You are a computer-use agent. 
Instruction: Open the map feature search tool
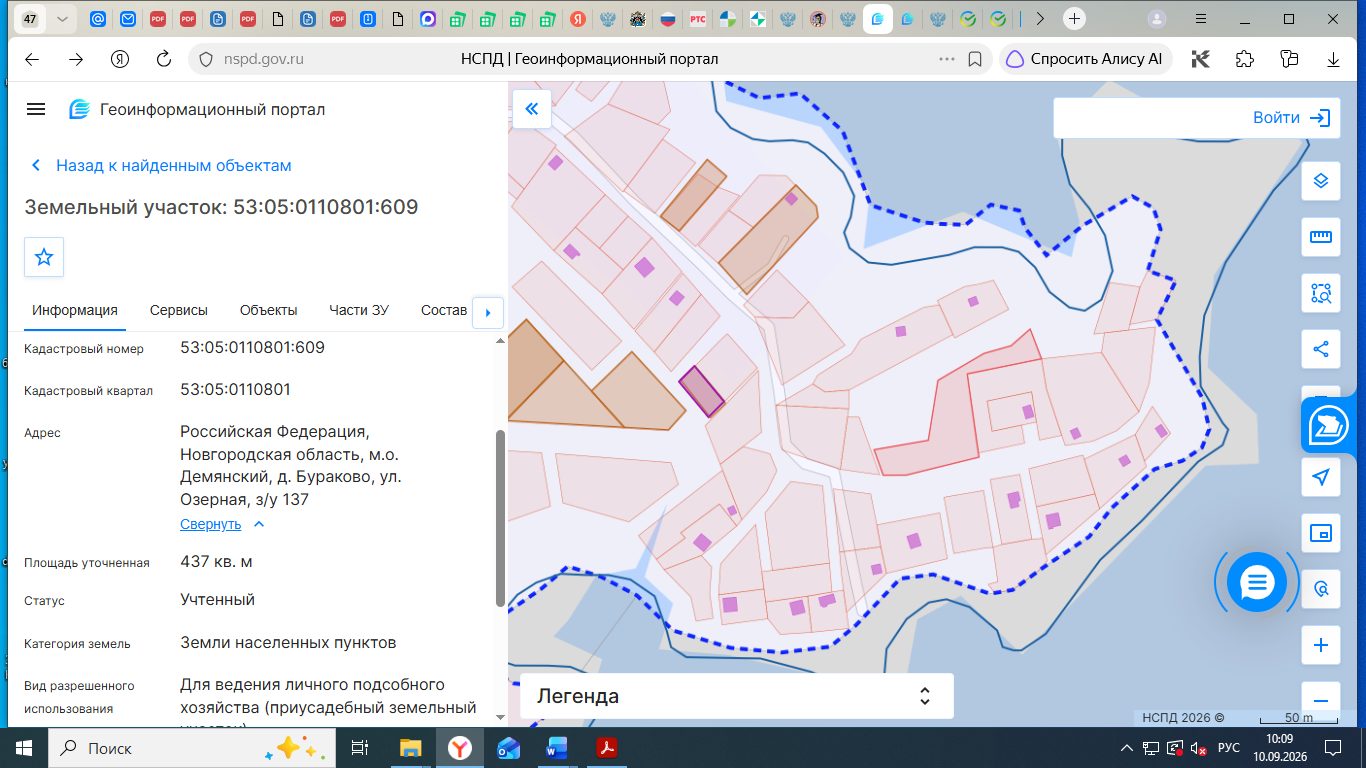tap(1320, 589)
